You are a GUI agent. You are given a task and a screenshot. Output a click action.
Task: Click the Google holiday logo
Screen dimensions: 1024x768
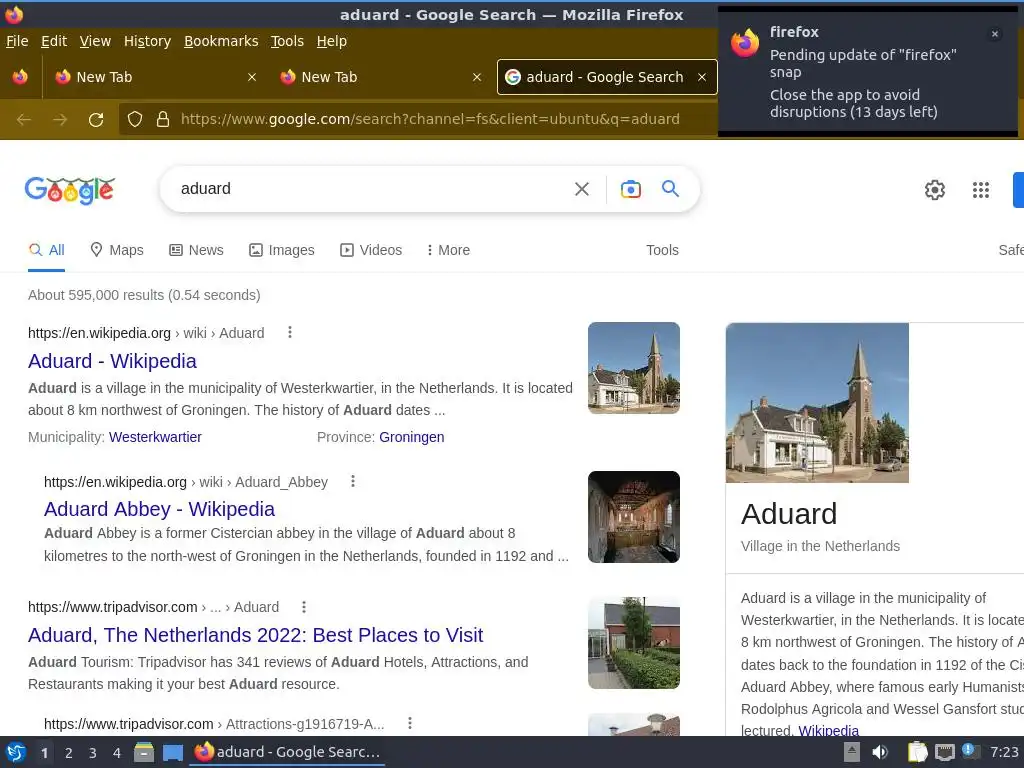tap(70, 190)
